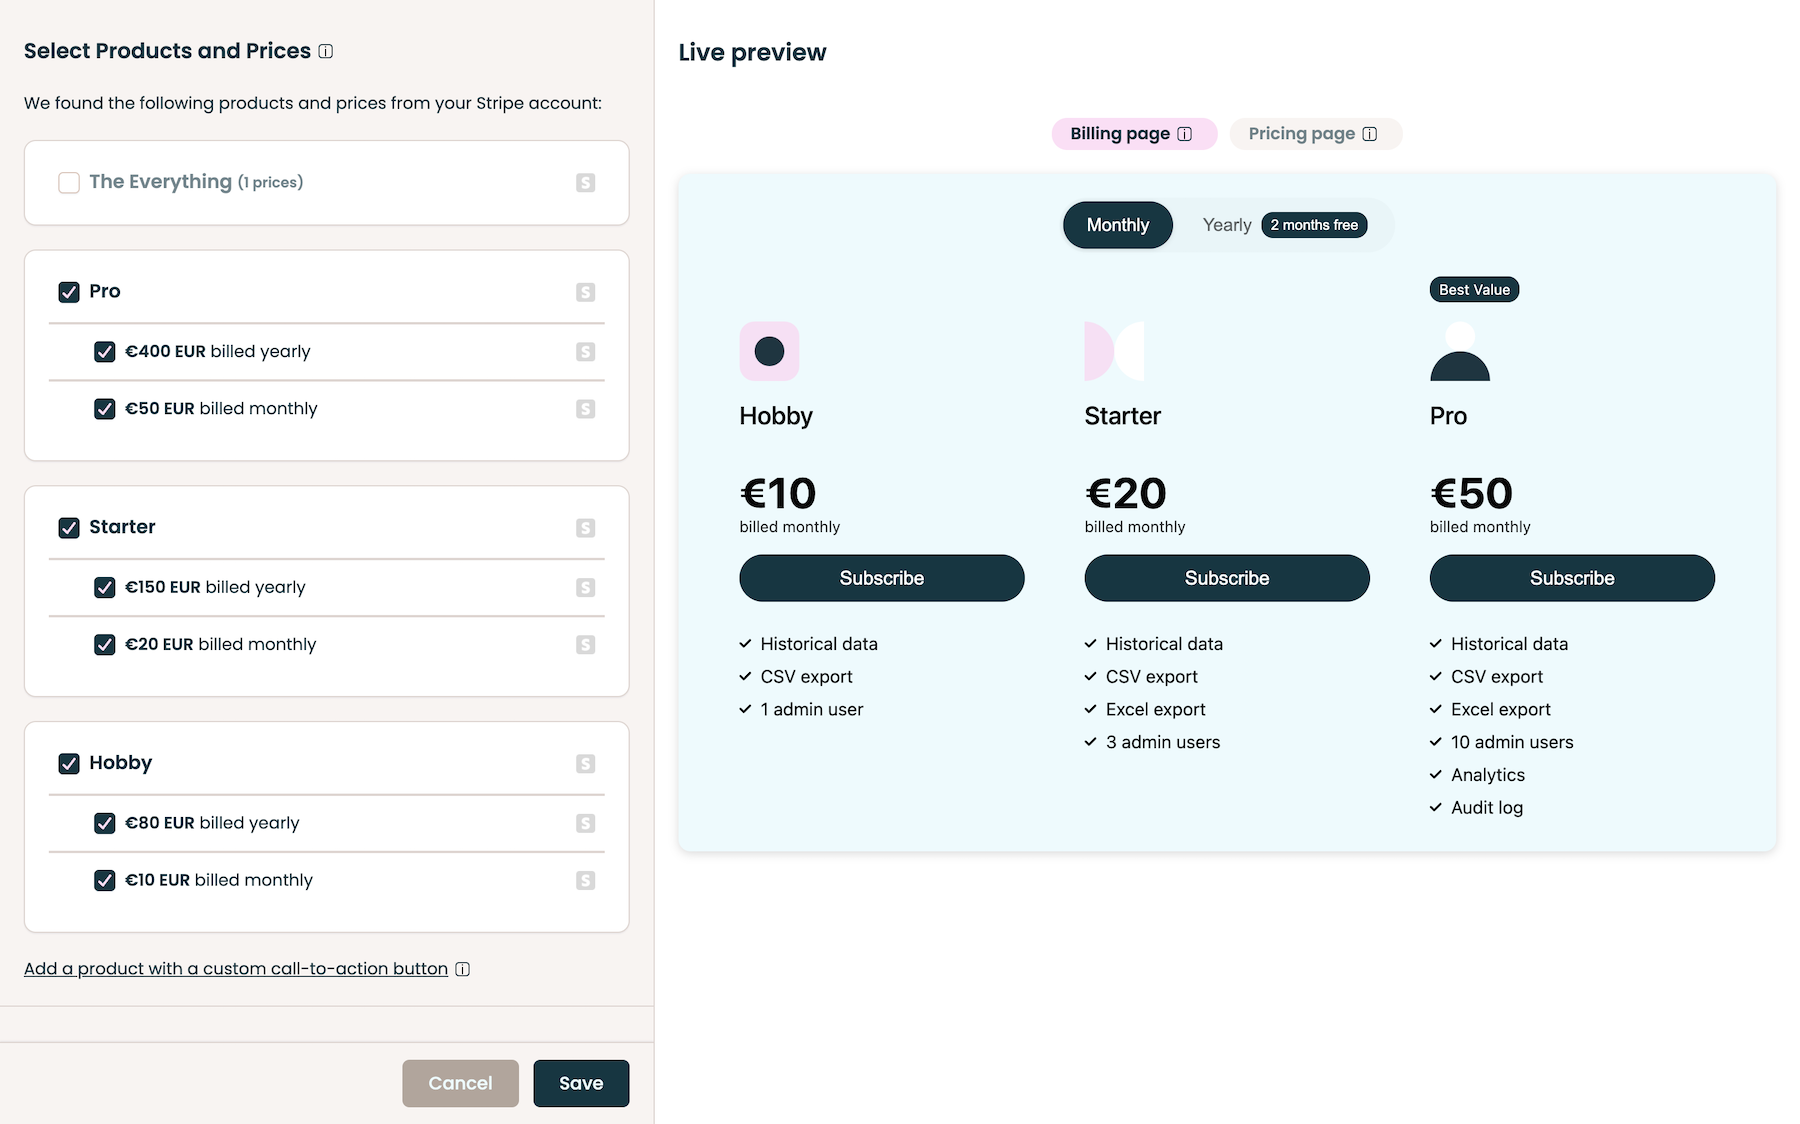Click the info icon beside Billing page

click(x=1185, y=133)
